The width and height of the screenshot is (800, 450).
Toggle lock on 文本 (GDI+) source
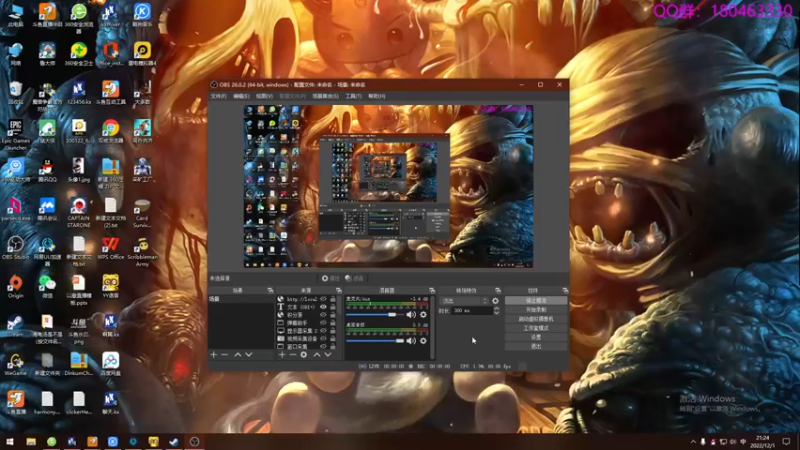tap(333, 307)
